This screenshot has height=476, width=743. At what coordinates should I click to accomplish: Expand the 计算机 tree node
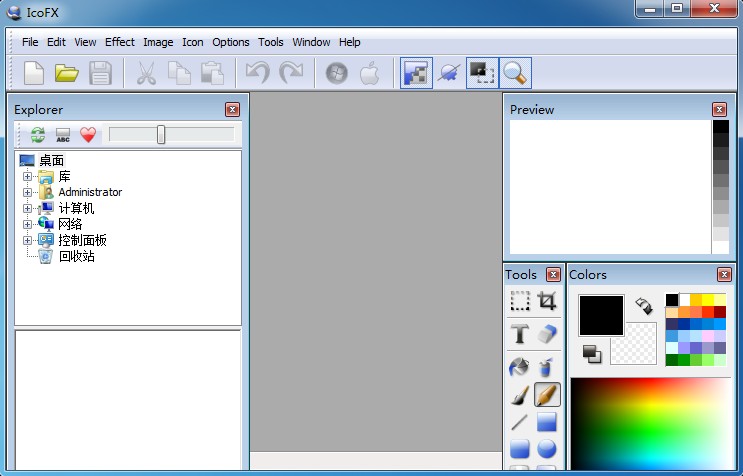27,208
